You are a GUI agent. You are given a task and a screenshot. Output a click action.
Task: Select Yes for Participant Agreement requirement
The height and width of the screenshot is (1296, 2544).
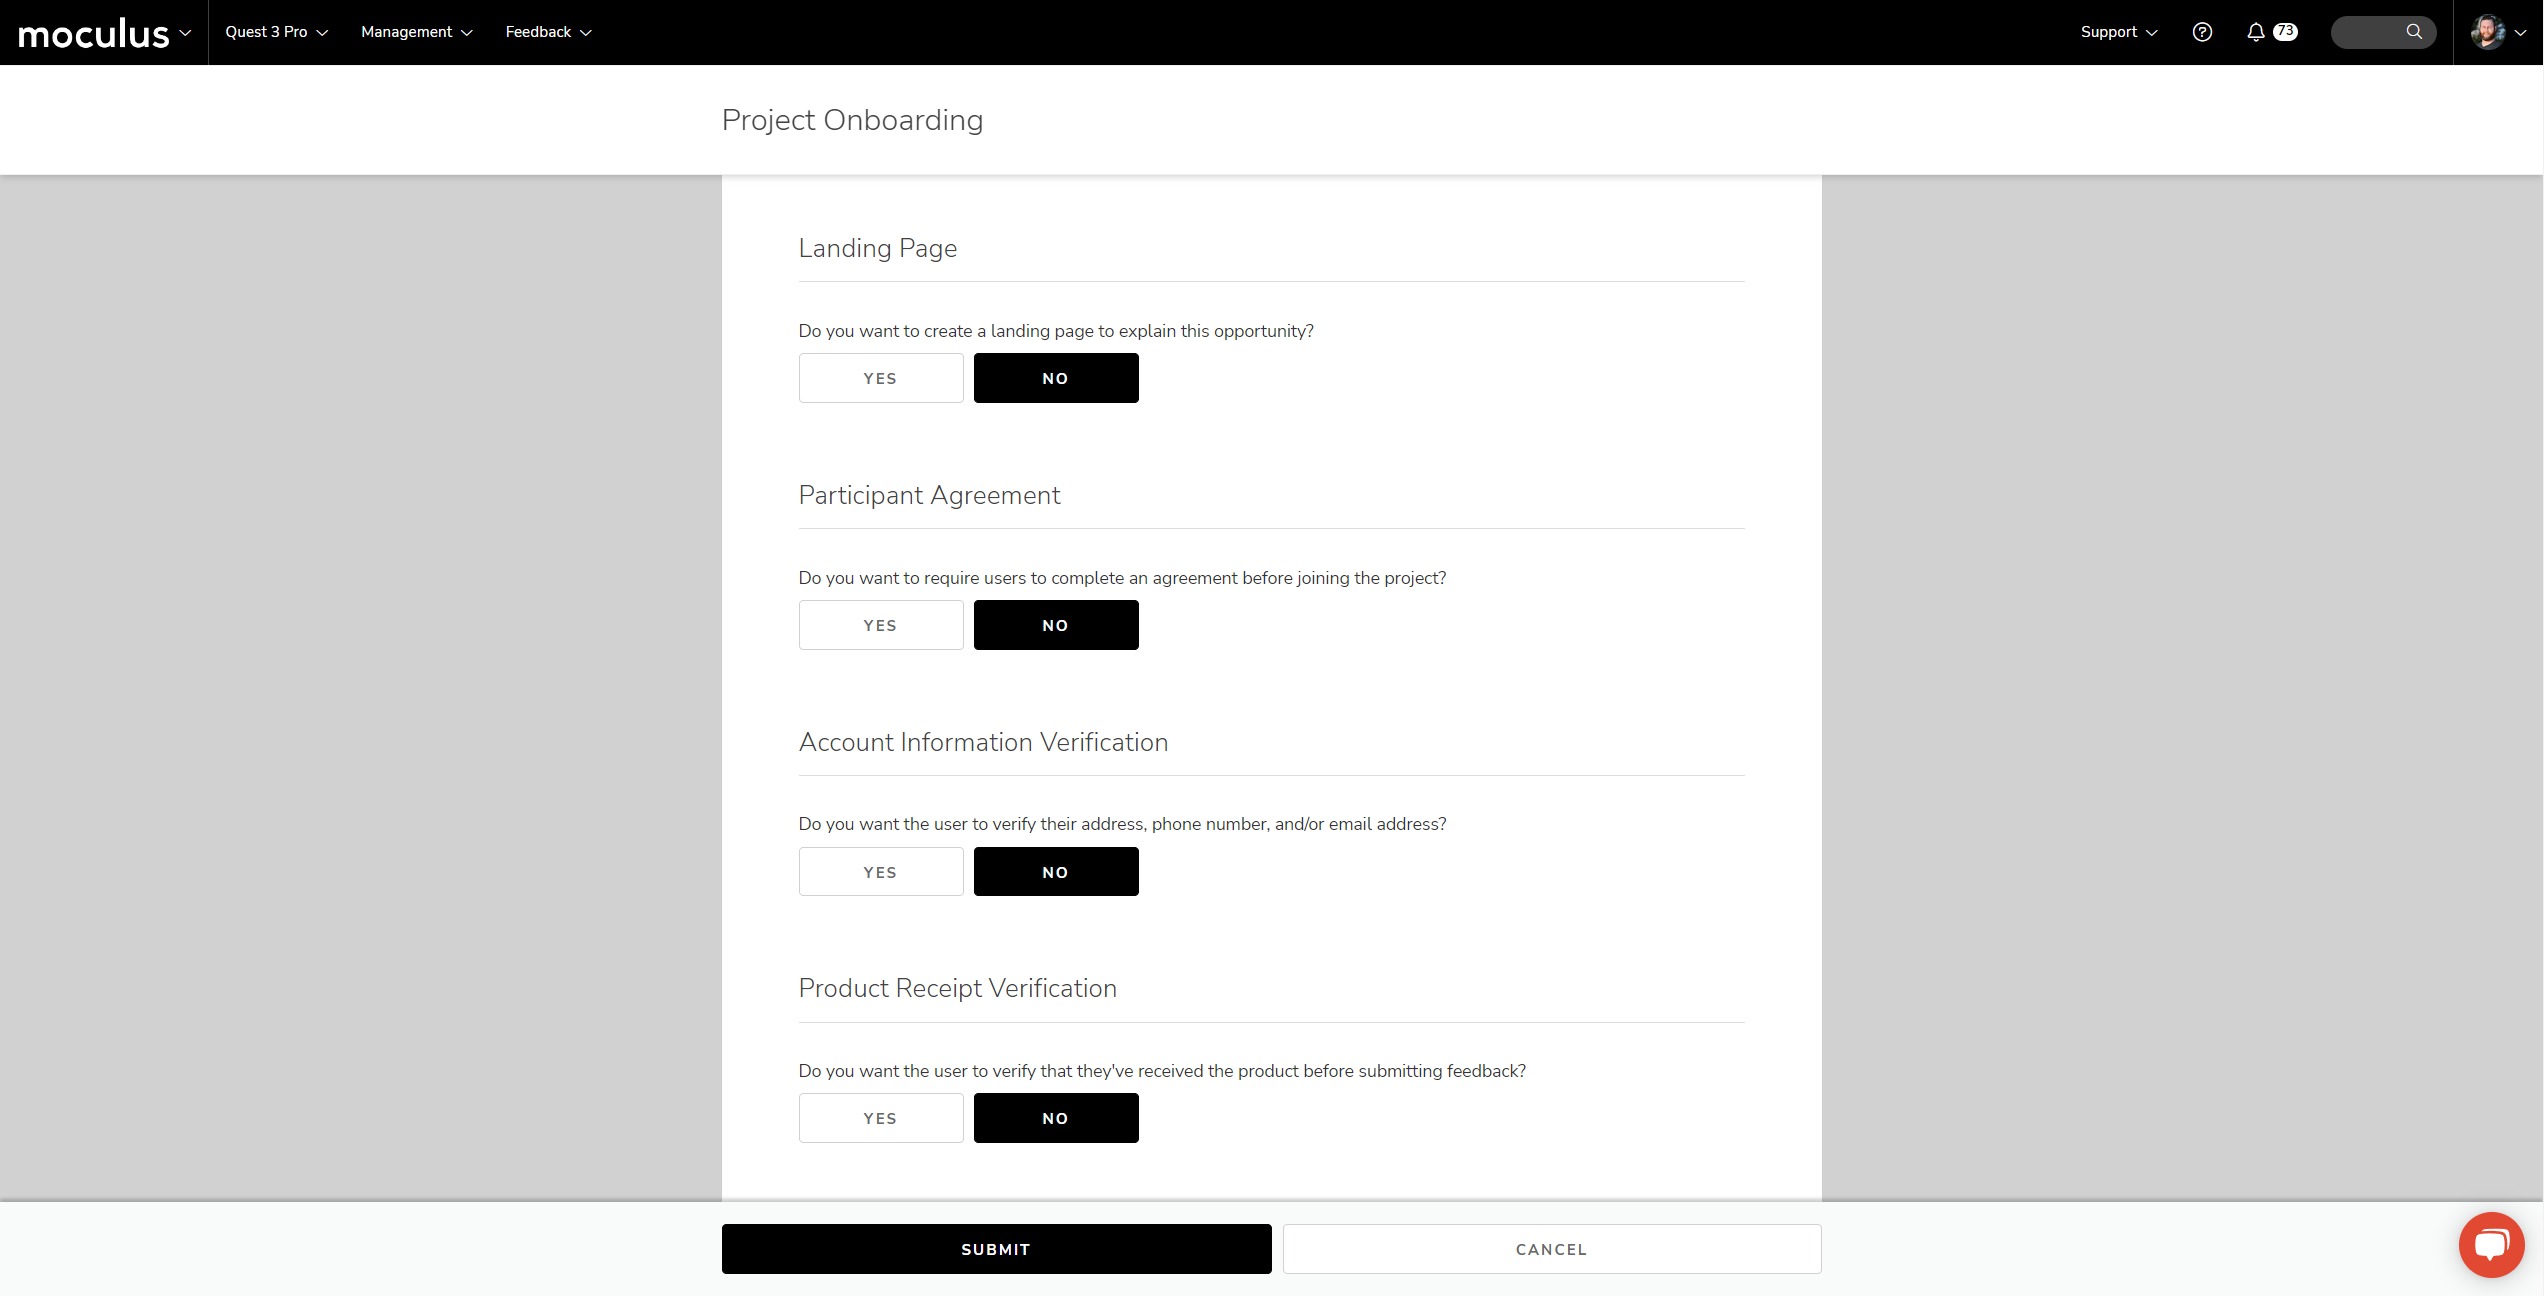tap(880, 625)
